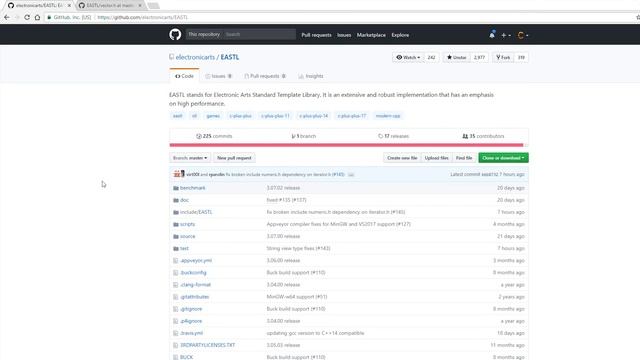Image resolution: width=640 pixels, height=360 pixels.
Task: Open the .appveyor.yml file
Action: [x=196, y=261]
